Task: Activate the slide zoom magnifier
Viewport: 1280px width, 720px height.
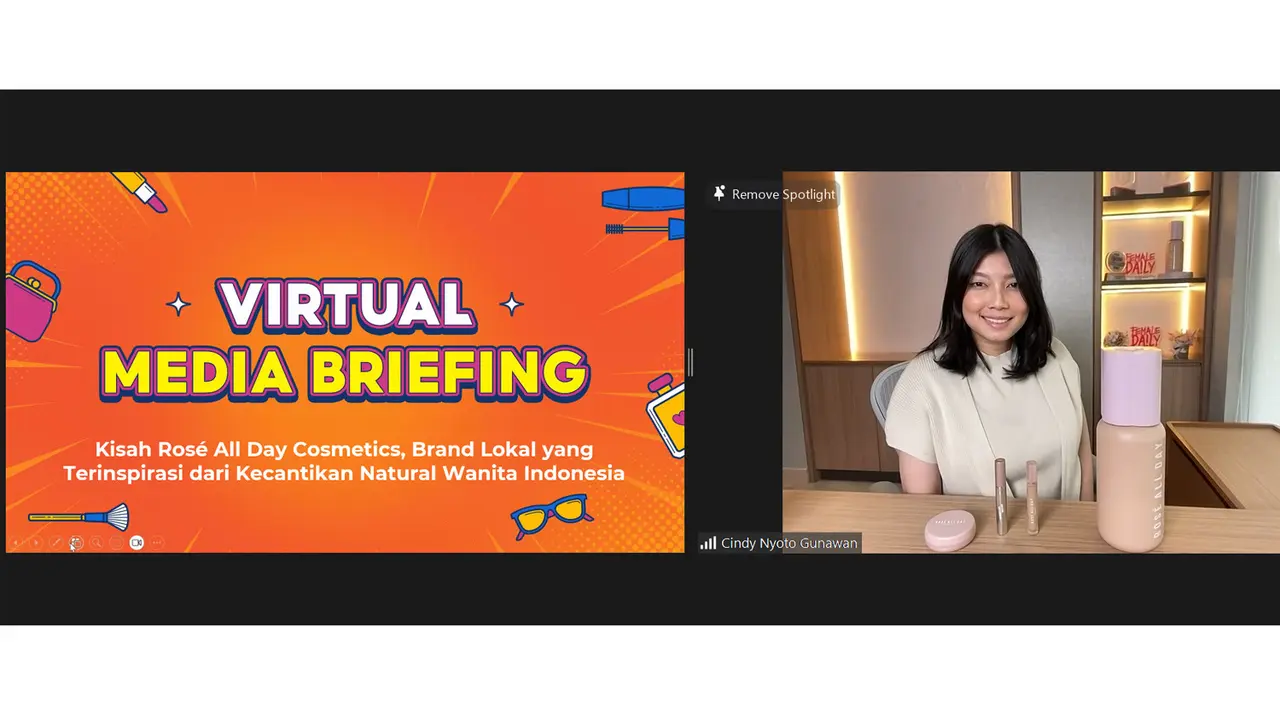Action: pos(96,542)
